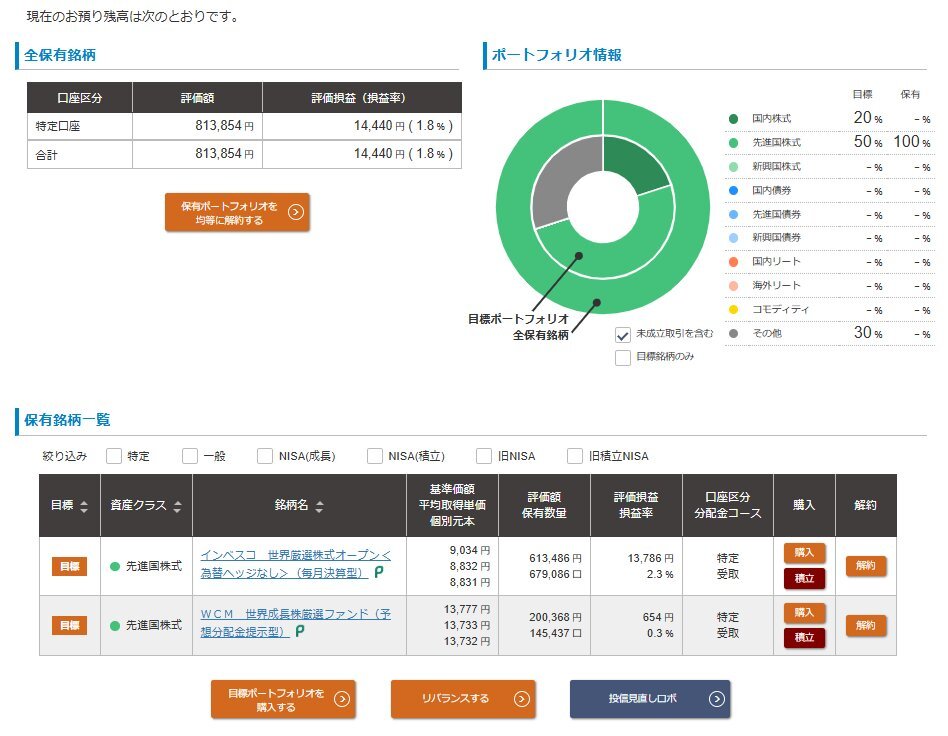Click the リバランスする button

463,699
